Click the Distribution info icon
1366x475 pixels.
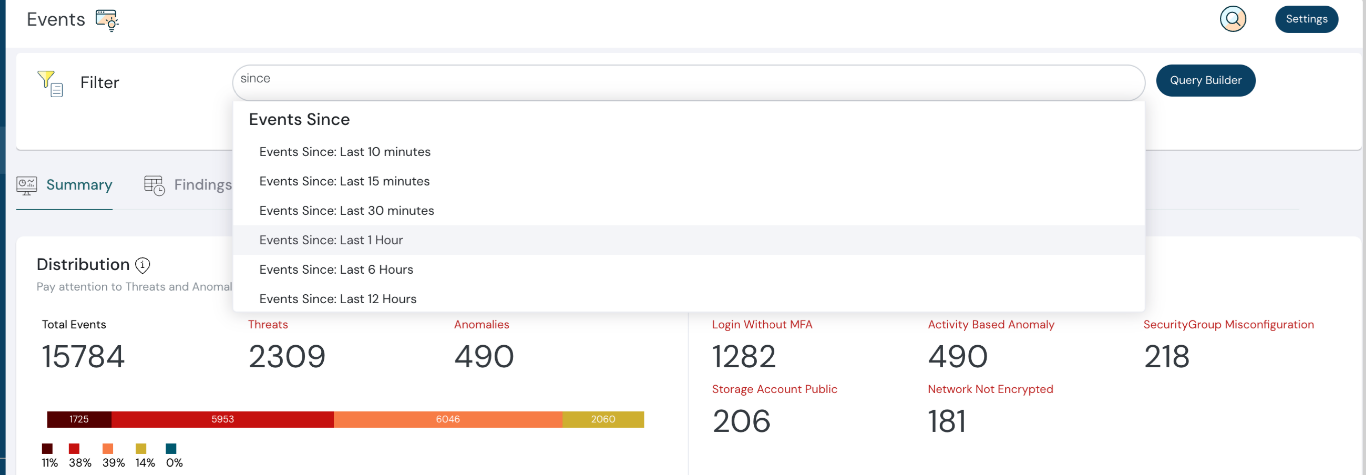pyautogui.click(x=143, y=265)
